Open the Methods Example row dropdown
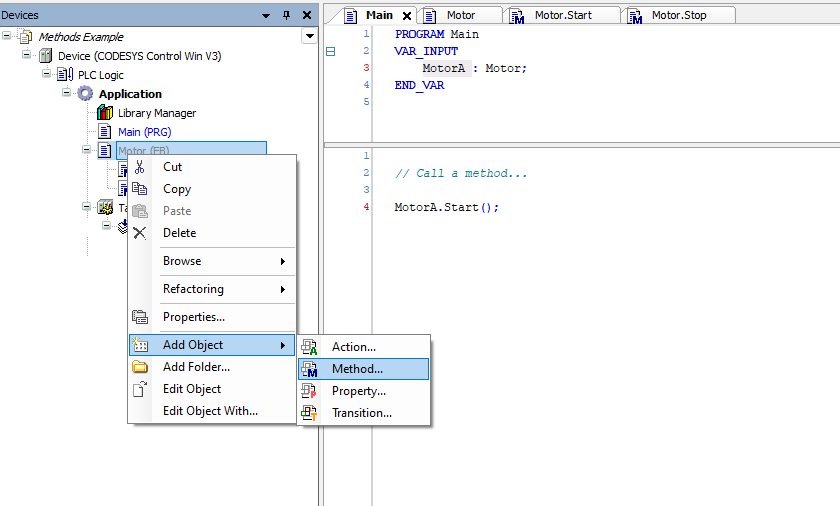 coord(309,36)
